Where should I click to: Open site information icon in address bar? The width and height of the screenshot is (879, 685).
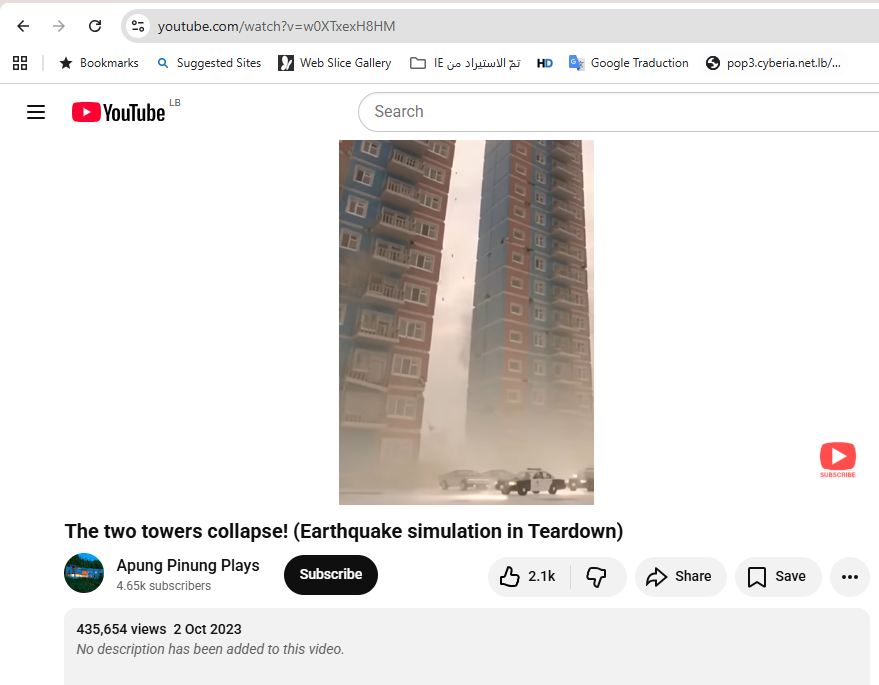tap(138, 26)
